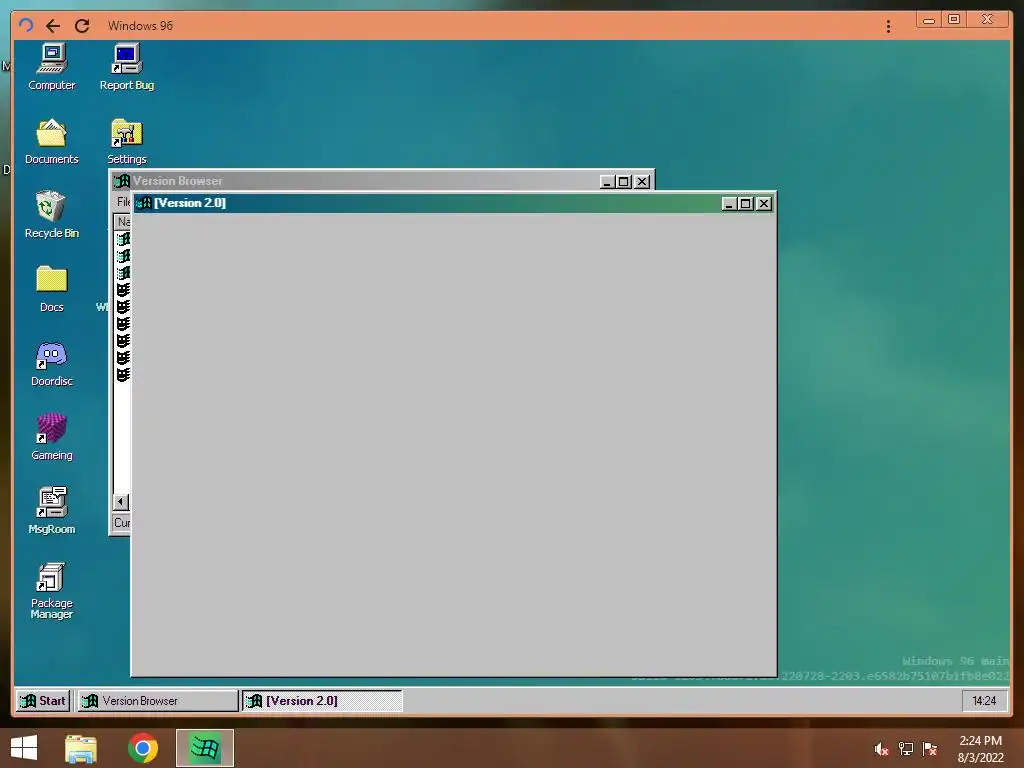1024x768 pixels.
Task: Select last version entry in Version Browser list
Action: (x=123, y=375)
